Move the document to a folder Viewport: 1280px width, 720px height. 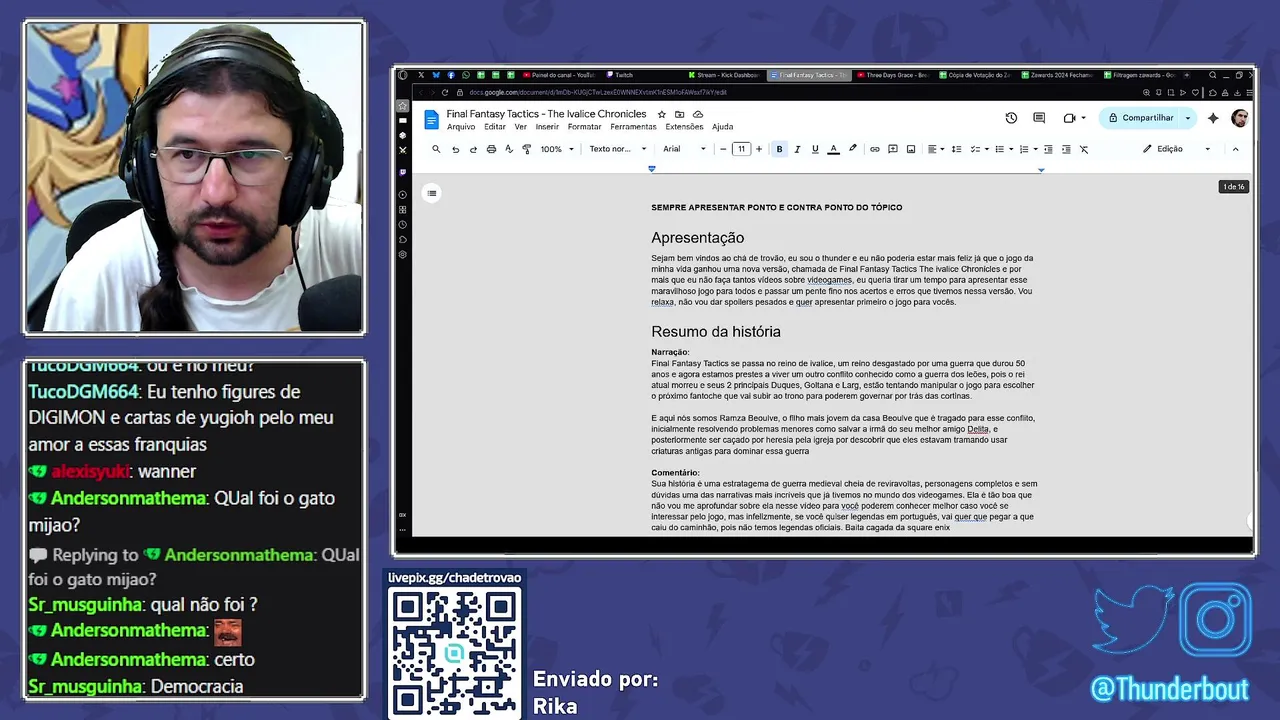[x=679, y=114]
